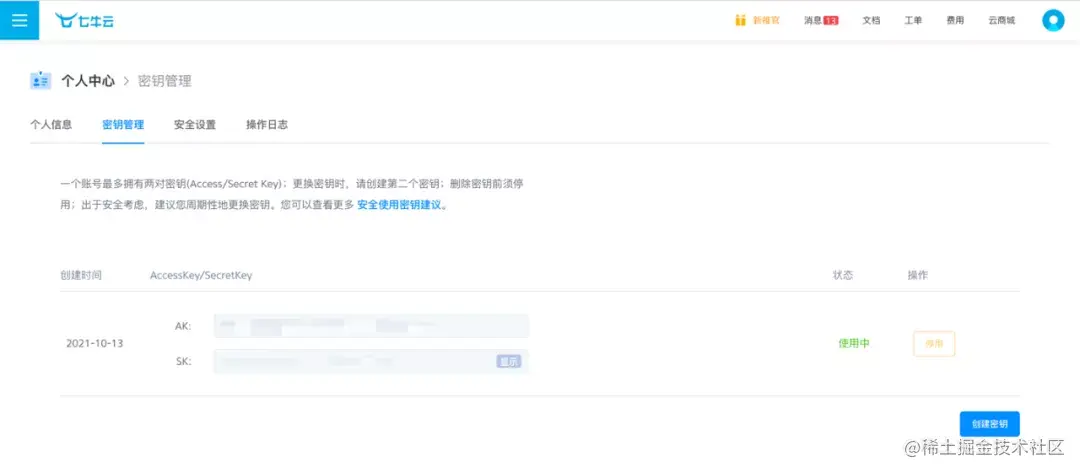Click the 个人中心 ID card icon
Viewport: 1080px width, 473px height.
click(41, 81)
